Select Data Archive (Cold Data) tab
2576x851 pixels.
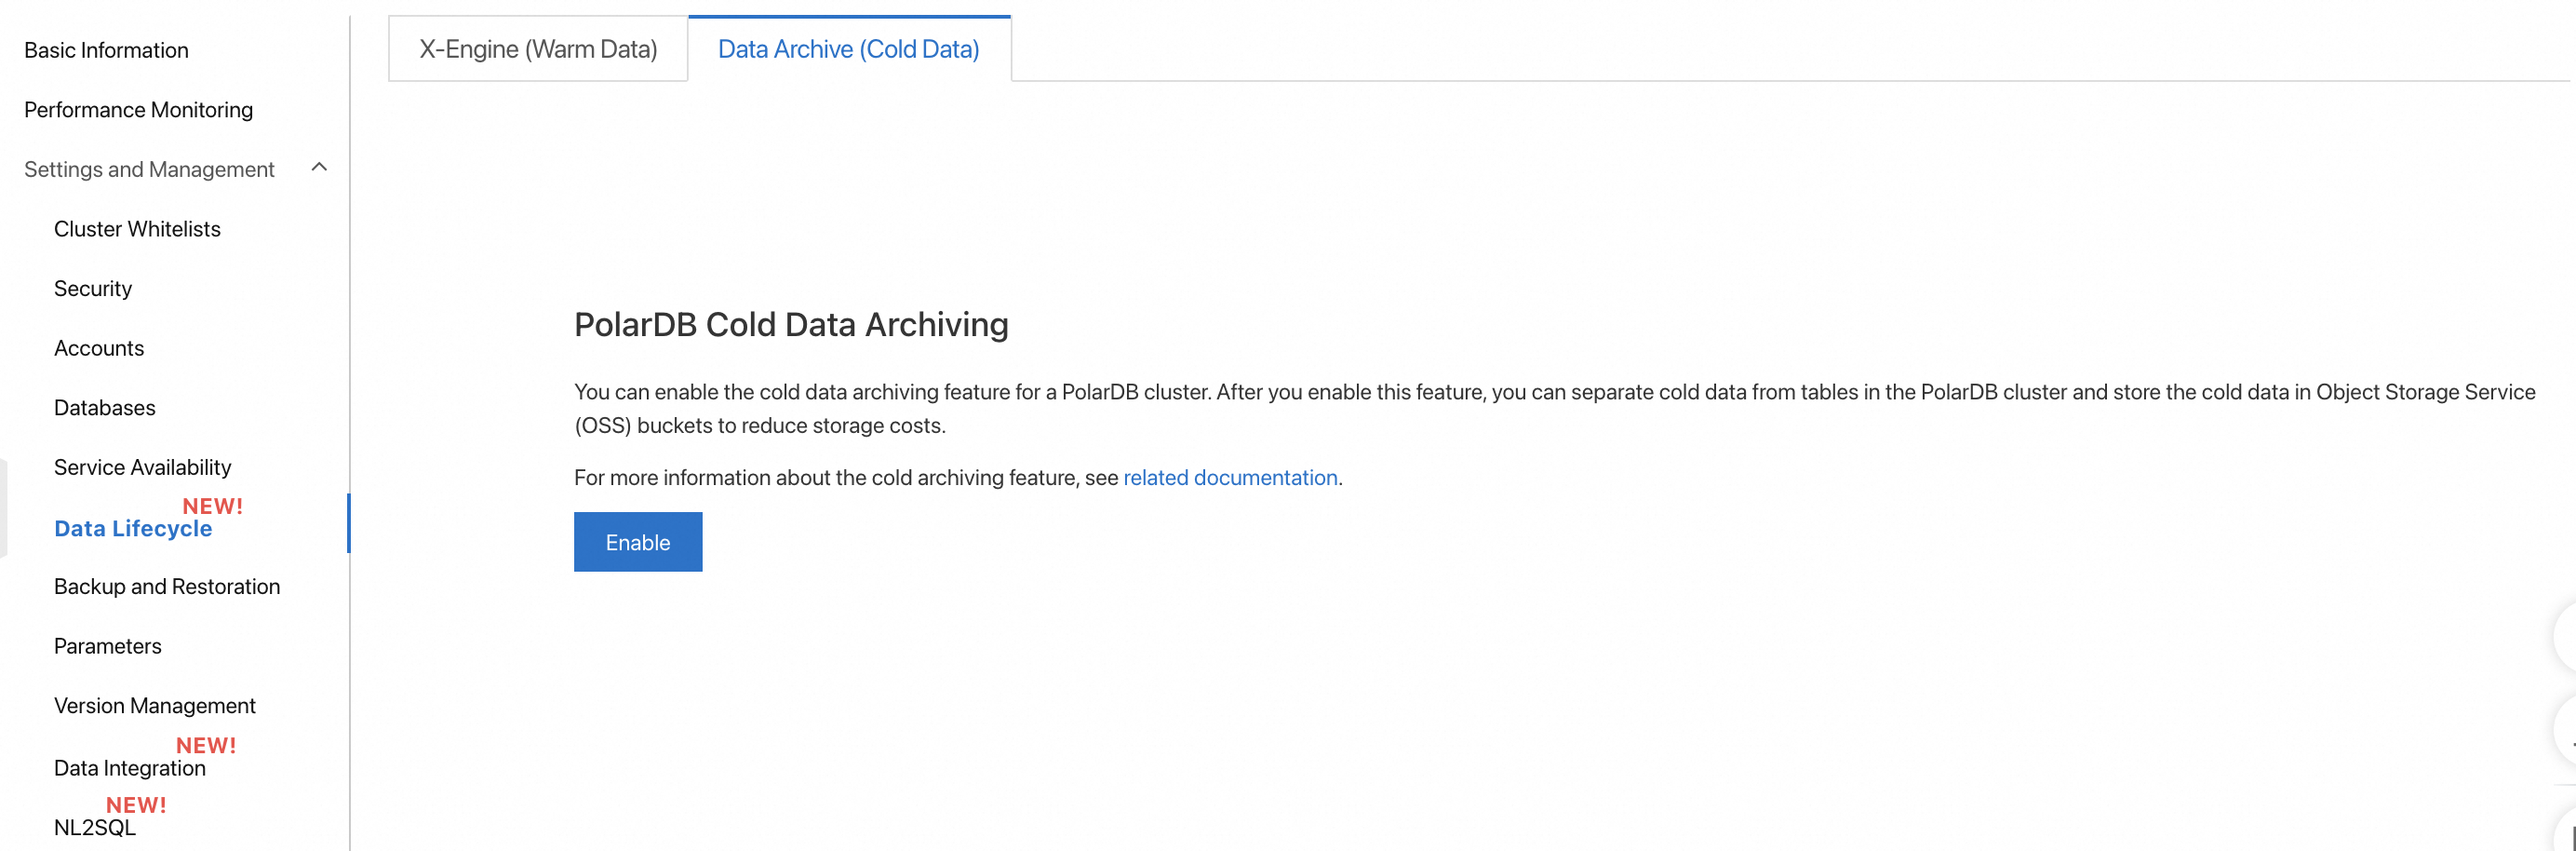[x=849, y=49]
